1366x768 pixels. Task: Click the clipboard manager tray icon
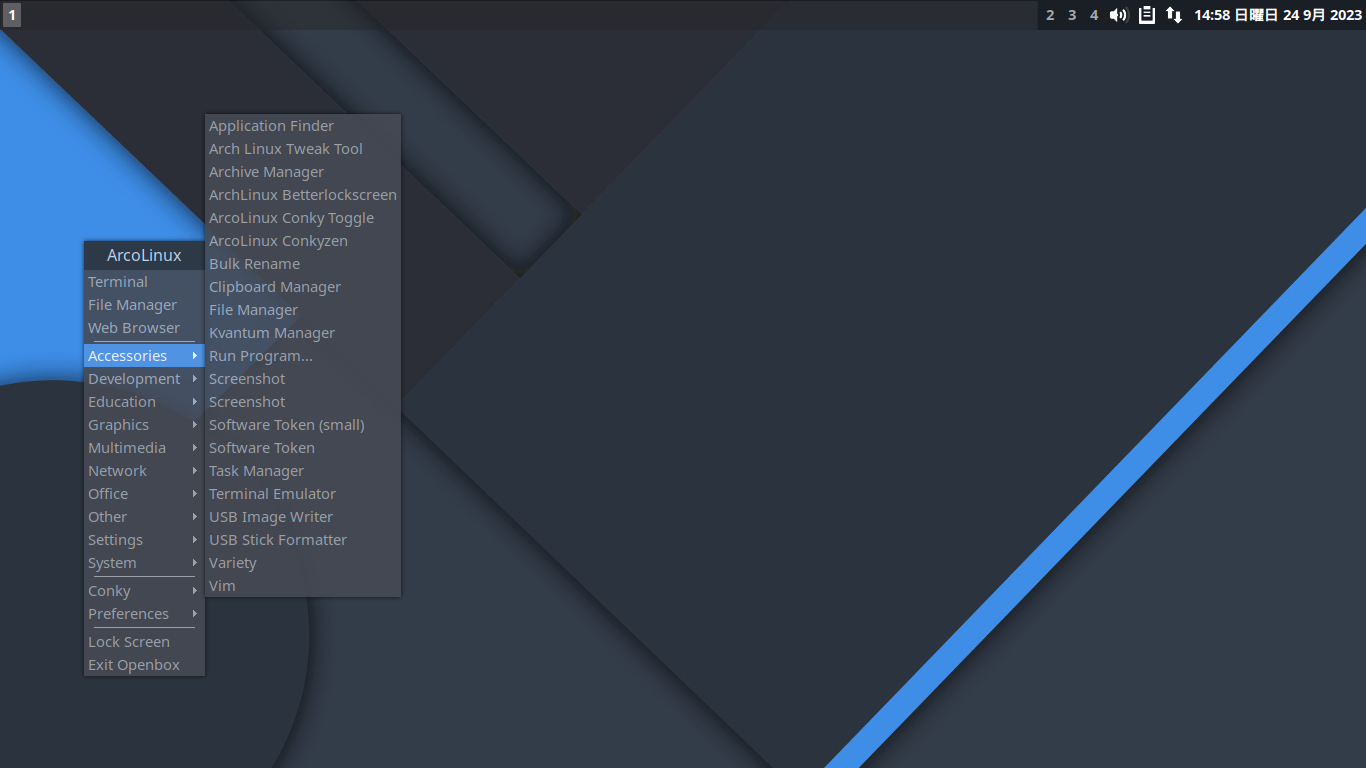tap(1147, 15)
